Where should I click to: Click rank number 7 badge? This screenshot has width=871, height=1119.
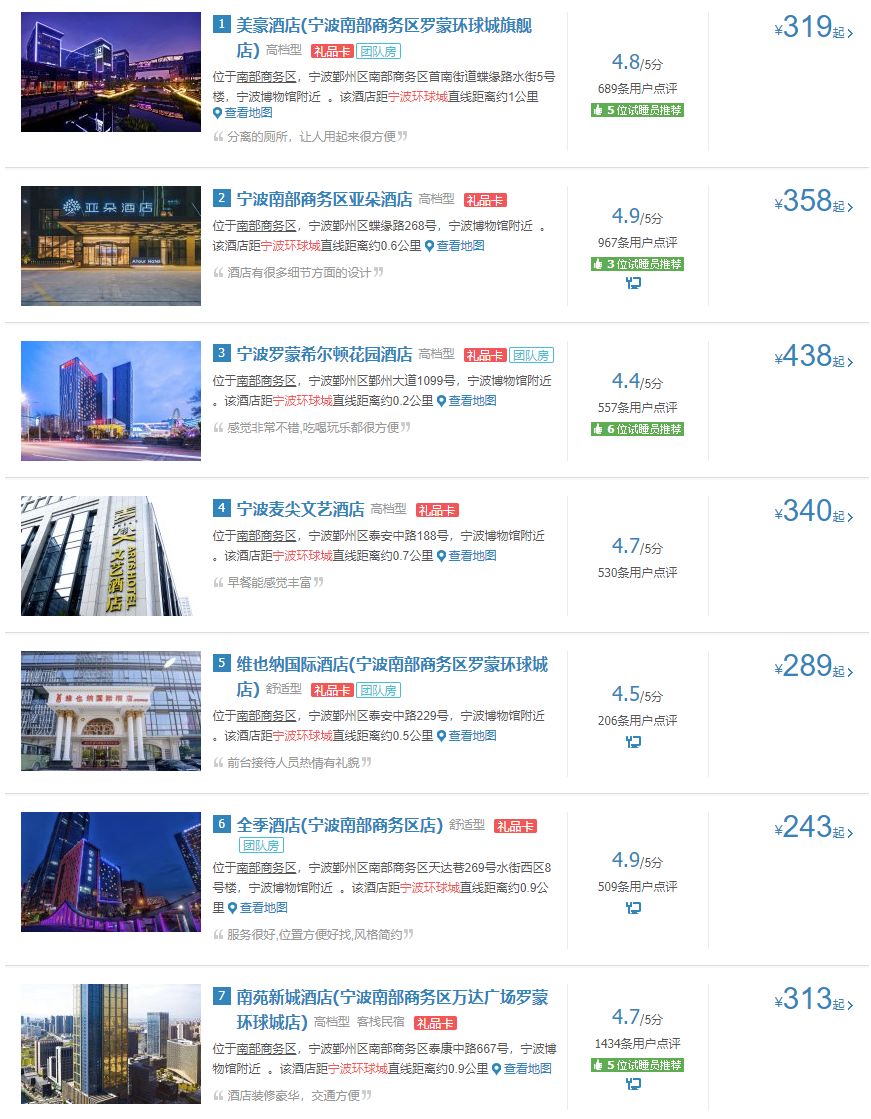[x=221, y=996]
